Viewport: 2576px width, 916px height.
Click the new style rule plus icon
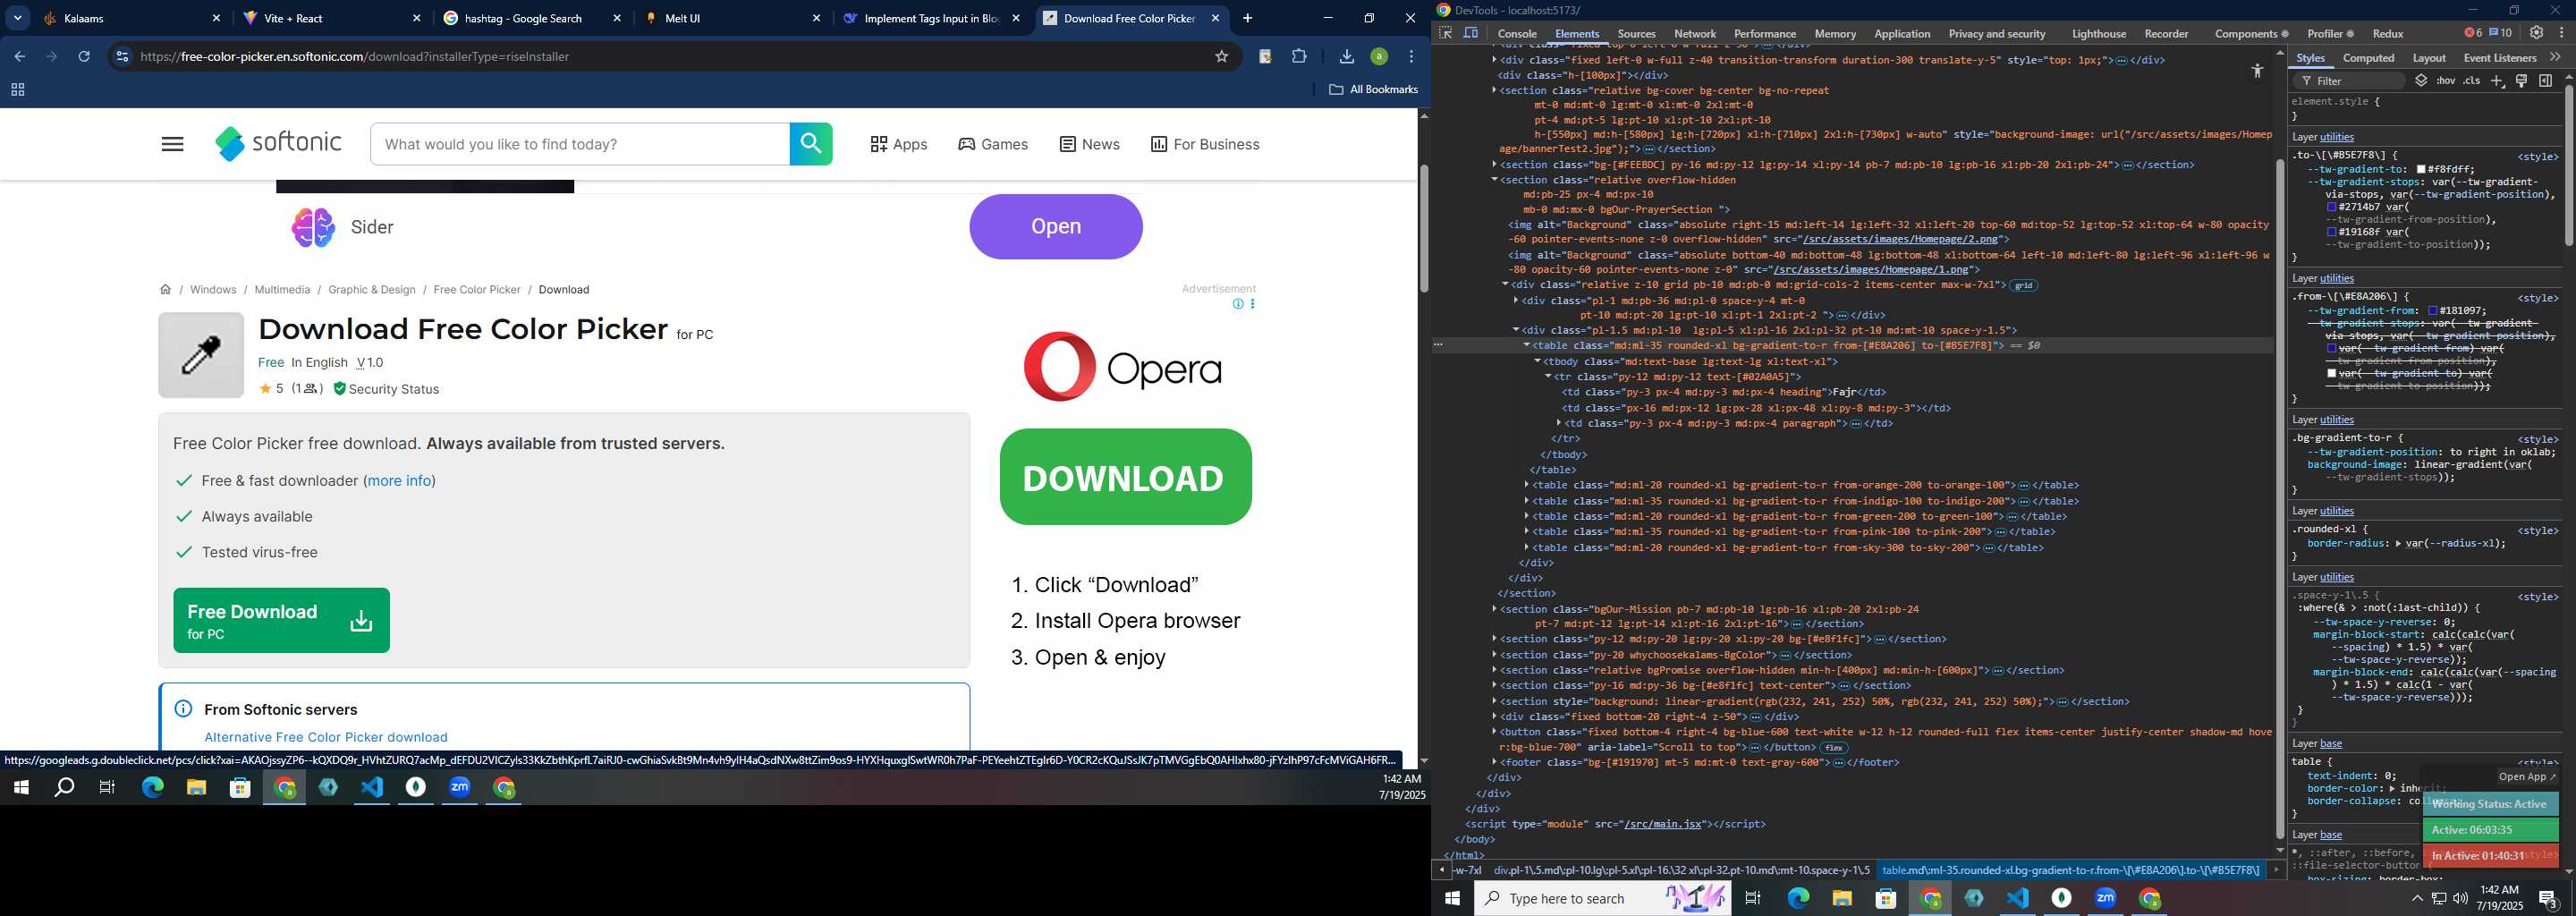[2497, 81]
